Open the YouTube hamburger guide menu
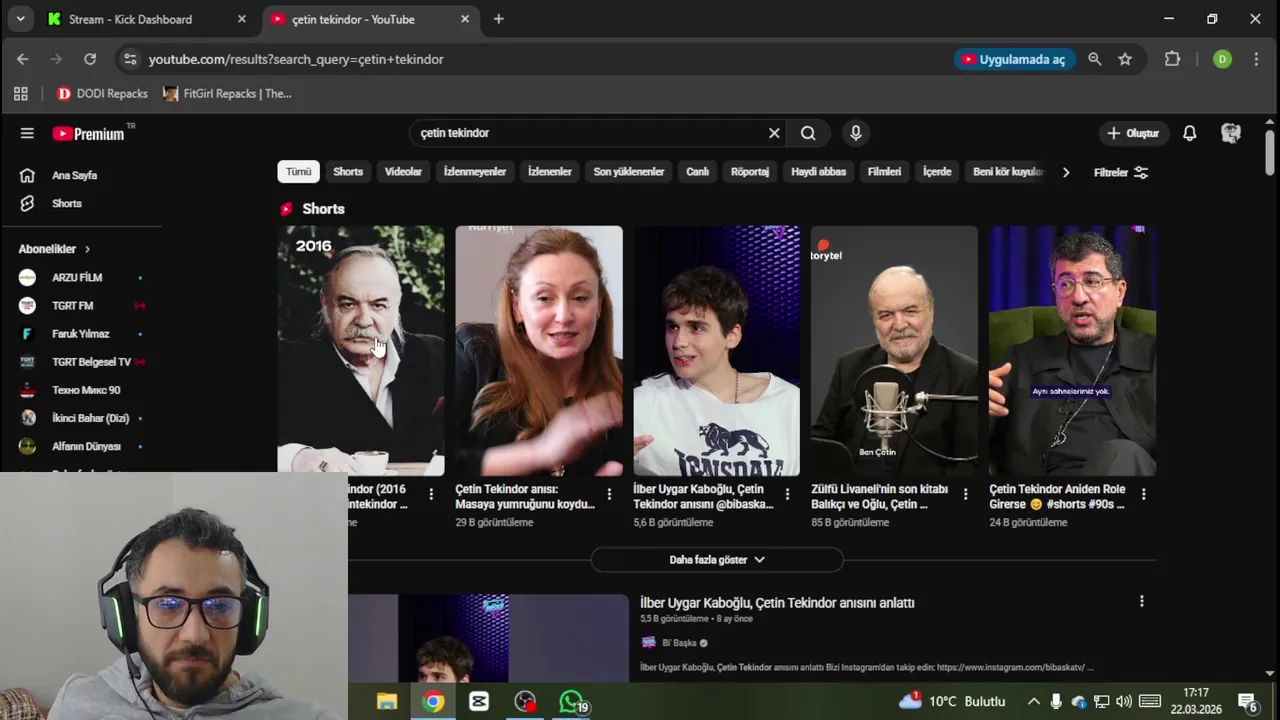The image size is (1280, 720). point(27,133)
